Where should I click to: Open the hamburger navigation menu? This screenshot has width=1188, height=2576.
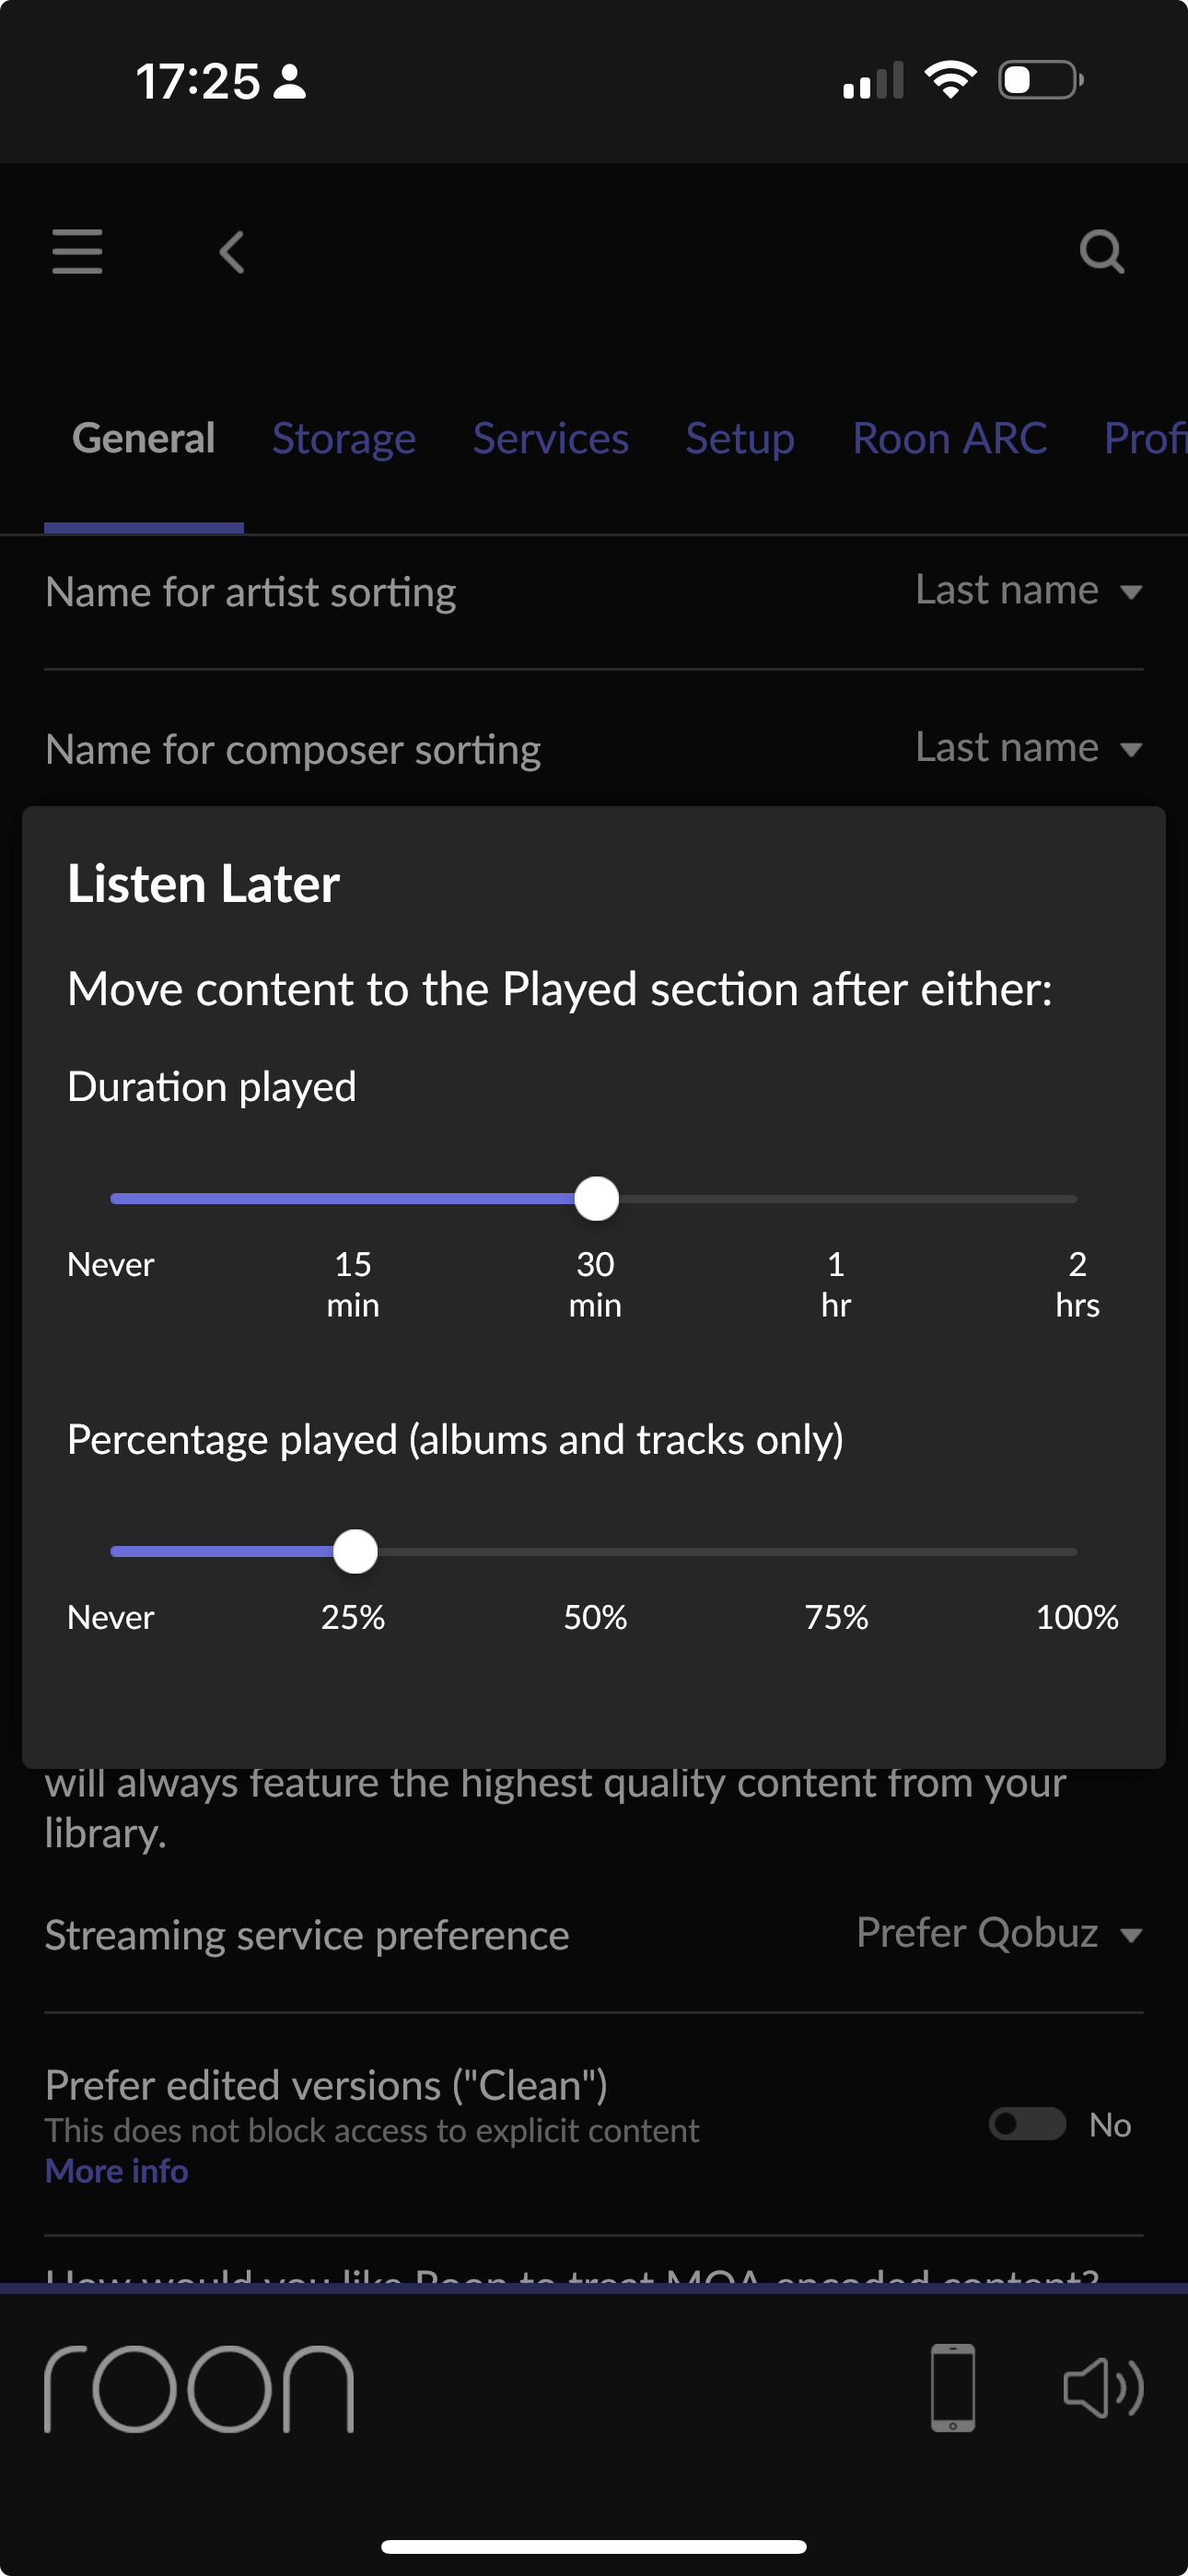(x=77, y=251)
